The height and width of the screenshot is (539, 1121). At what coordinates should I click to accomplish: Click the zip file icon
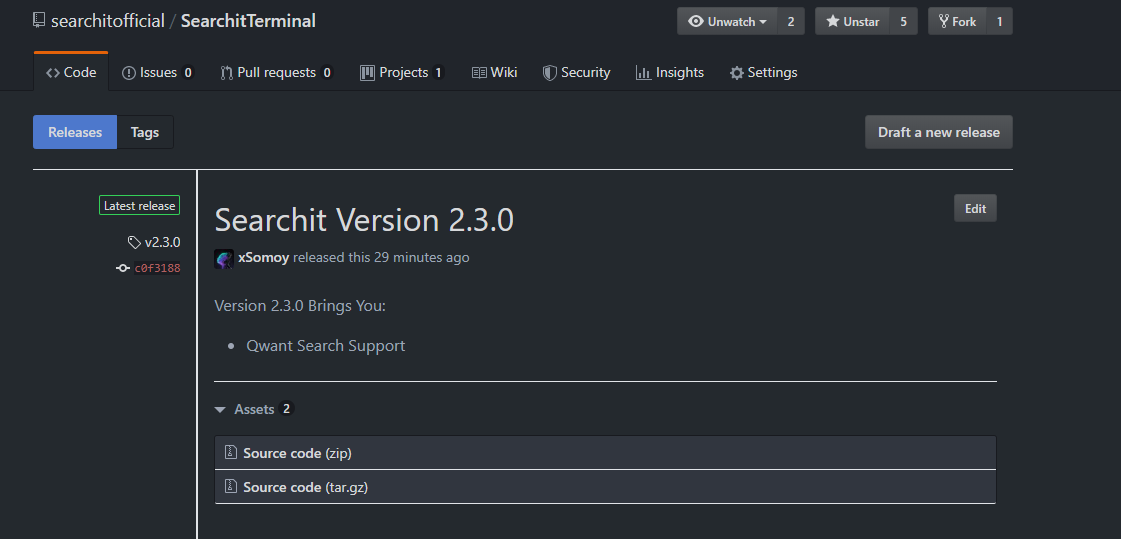[x=230, y=452]
